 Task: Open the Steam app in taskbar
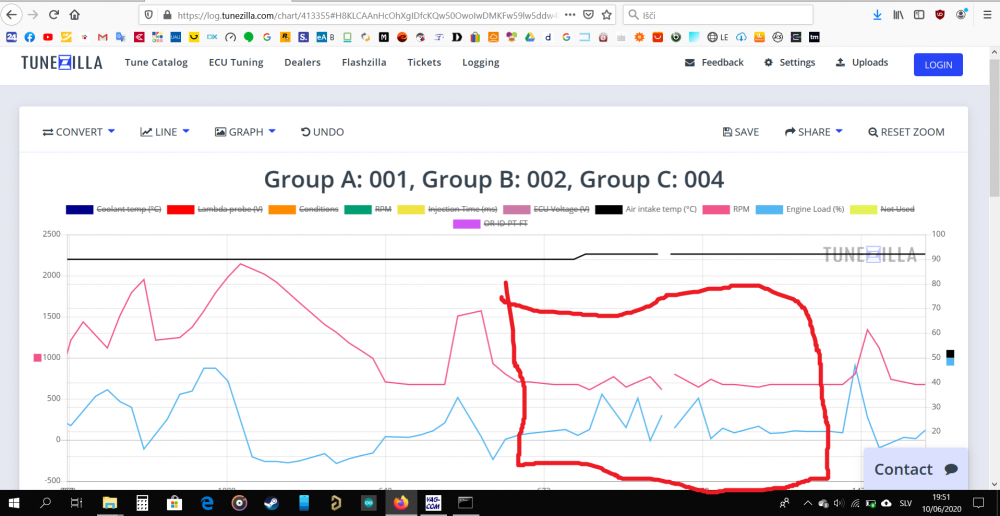click(x=271, y=503)
